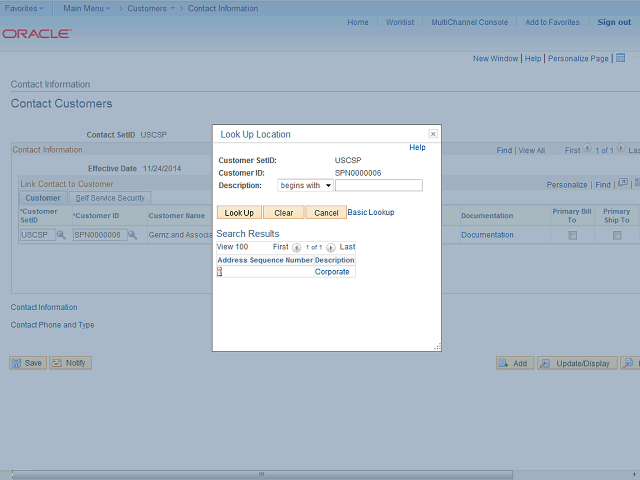Open the 'begins with' operator dropdown

coord(305,185)
